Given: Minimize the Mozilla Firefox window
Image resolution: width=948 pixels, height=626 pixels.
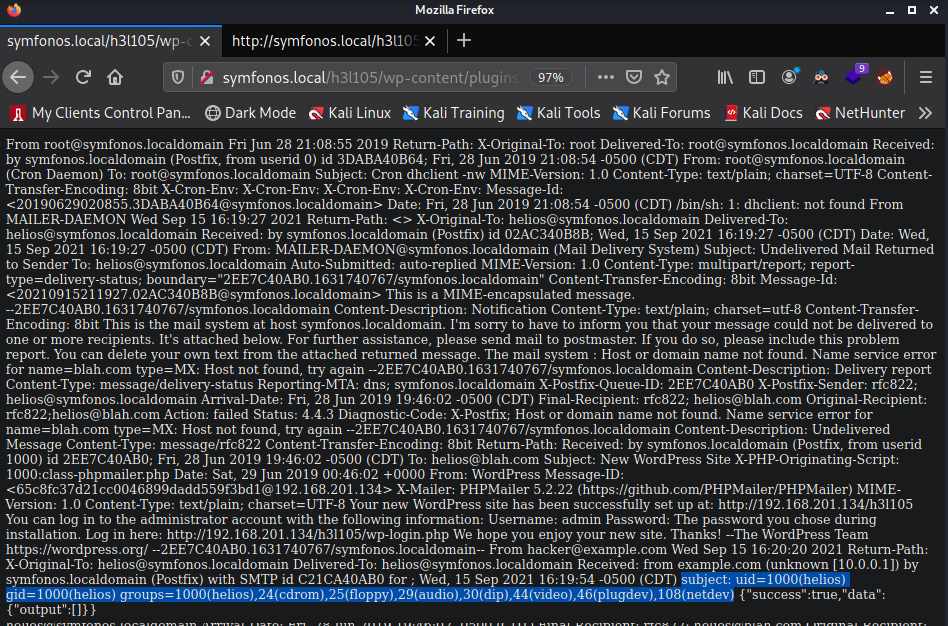Looking at the screenshot, I should click(x=890, y=10).
